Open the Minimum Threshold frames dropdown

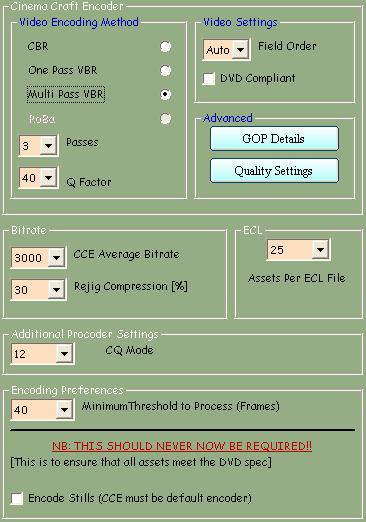[x=65, y=410]
